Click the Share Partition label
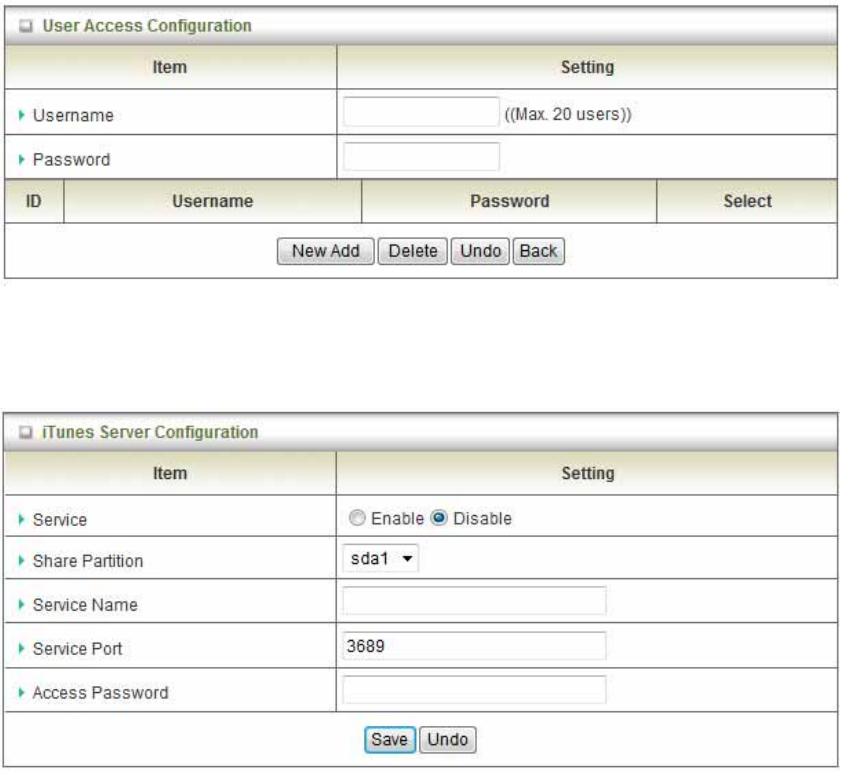The image size is (841, 773). (x=88, y=561)
